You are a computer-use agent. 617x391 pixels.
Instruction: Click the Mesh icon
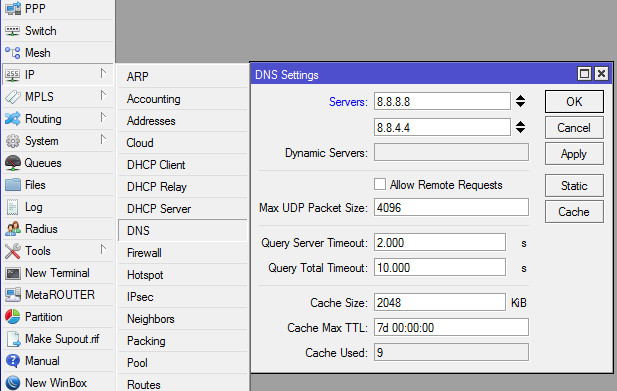click(x=13, y=53)
